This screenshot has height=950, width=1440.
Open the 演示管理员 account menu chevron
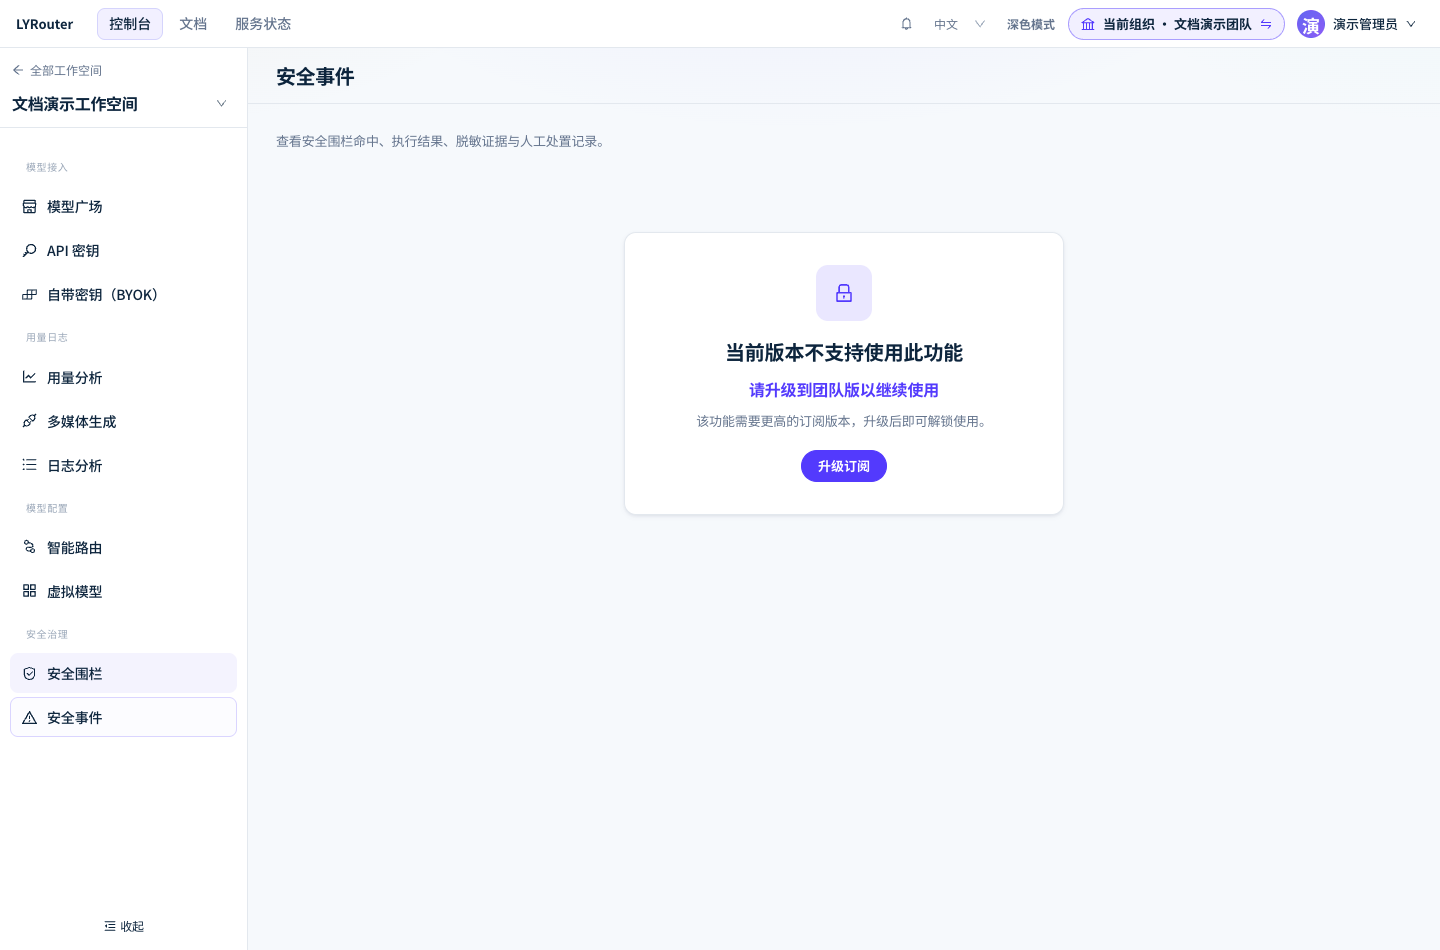(1411, 24)
